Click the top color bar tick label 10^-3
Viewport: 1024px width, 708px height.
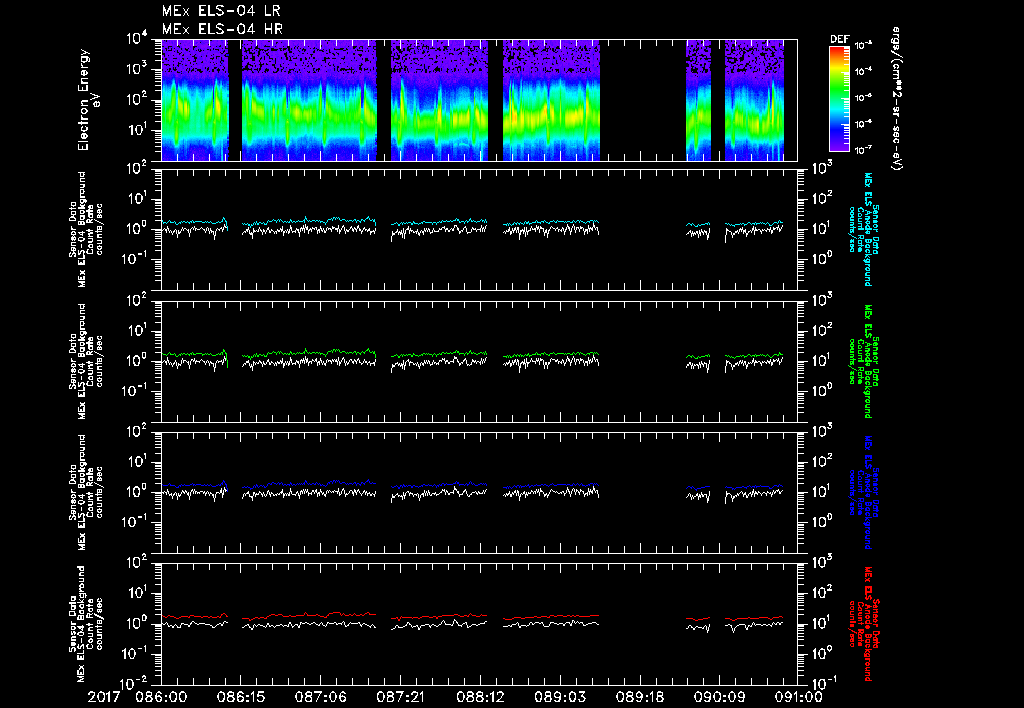[864, 46]
